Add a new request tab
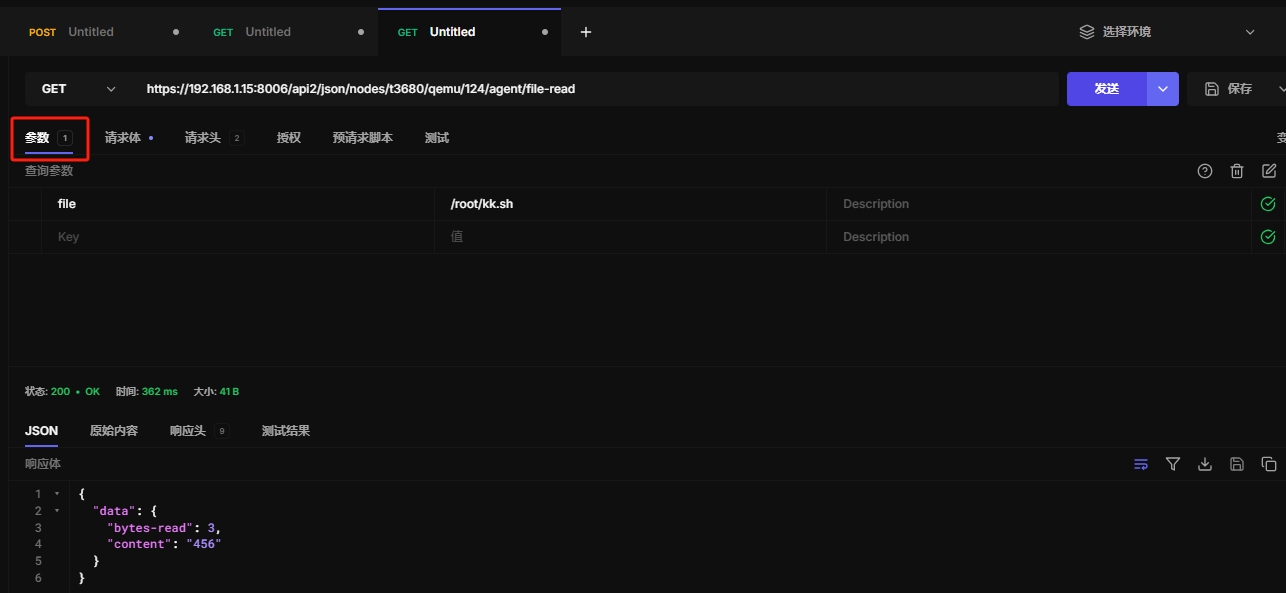Viewport: 1286px width, 593px height. pyautogui.click(x=586, y=32)
